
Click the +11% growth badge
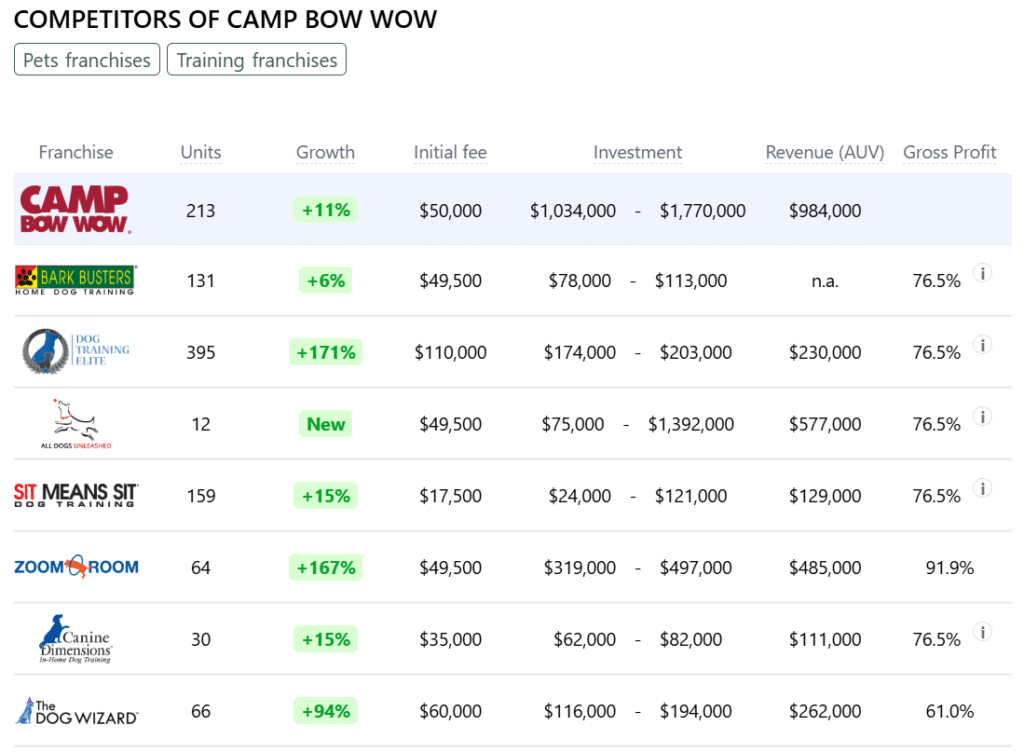point(325,210)
